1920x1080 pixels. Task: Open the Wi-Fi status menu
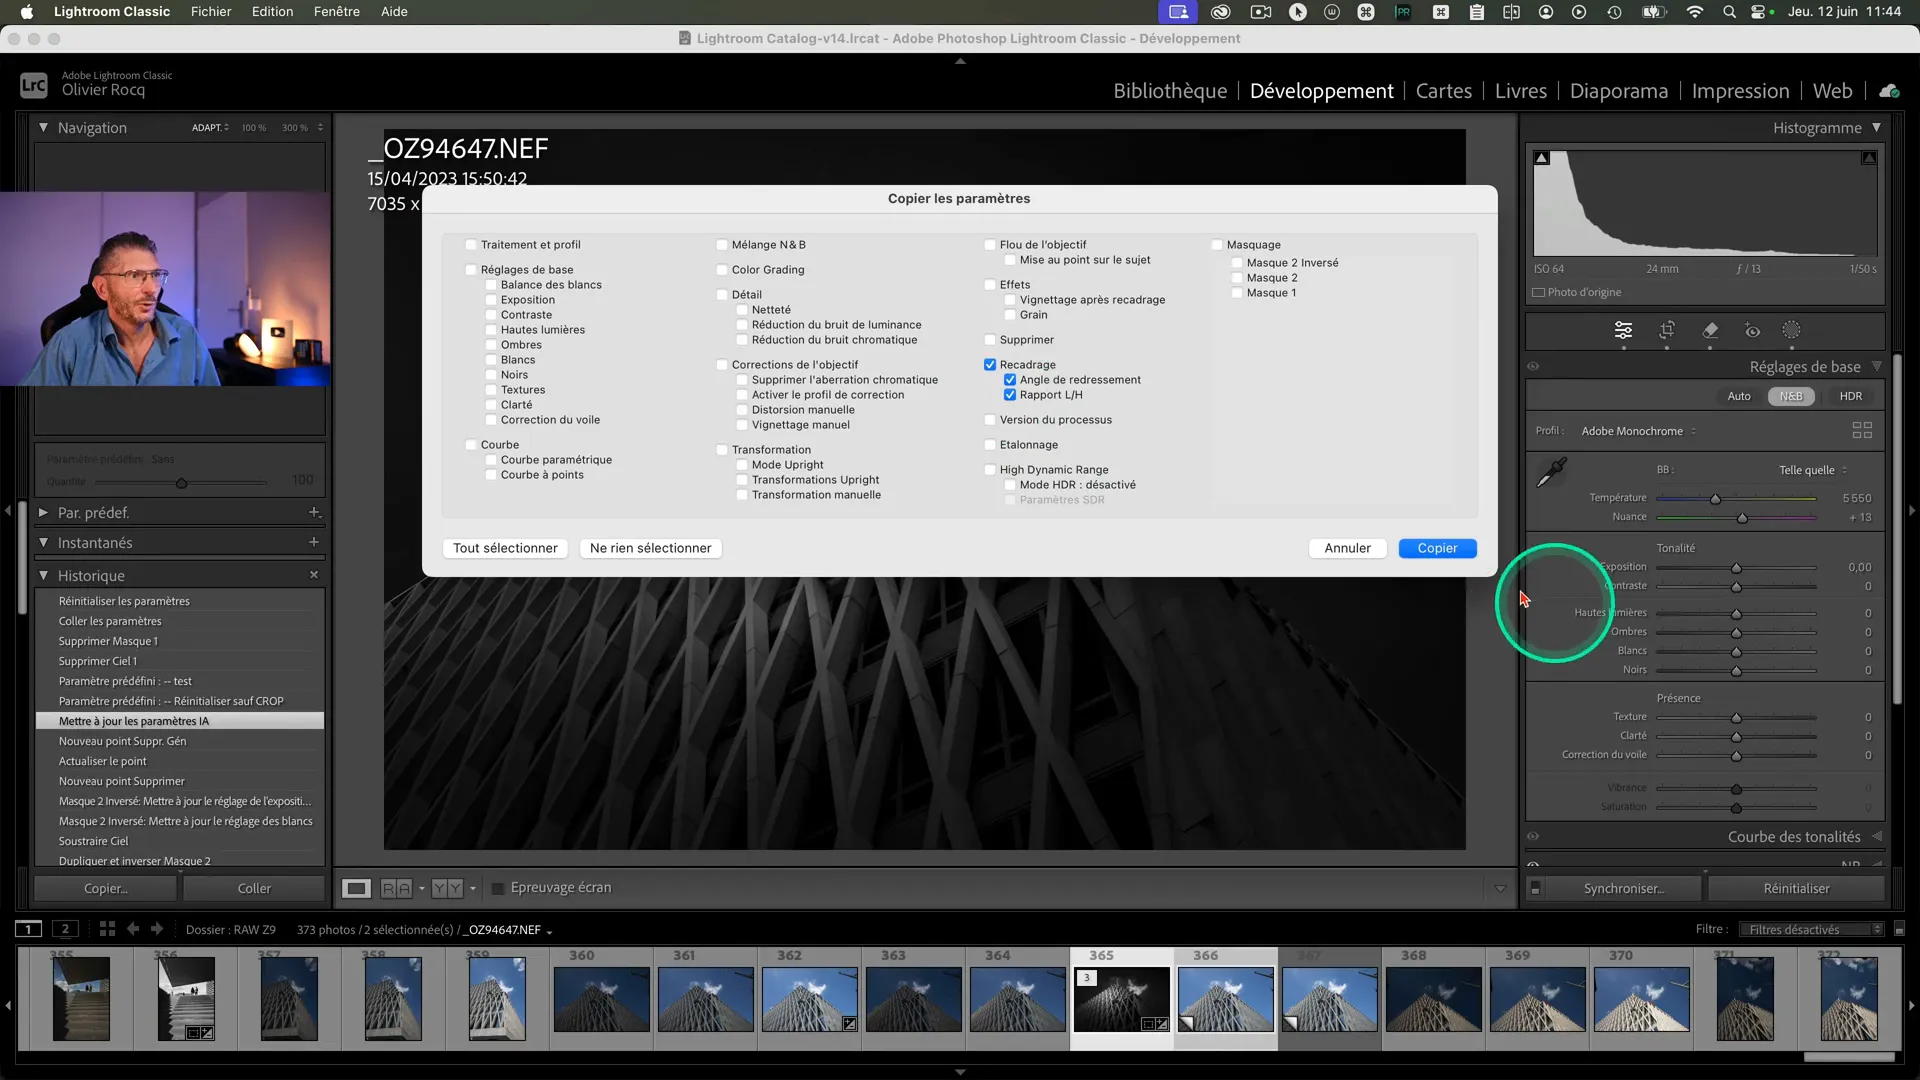(x=1694, y=12)
